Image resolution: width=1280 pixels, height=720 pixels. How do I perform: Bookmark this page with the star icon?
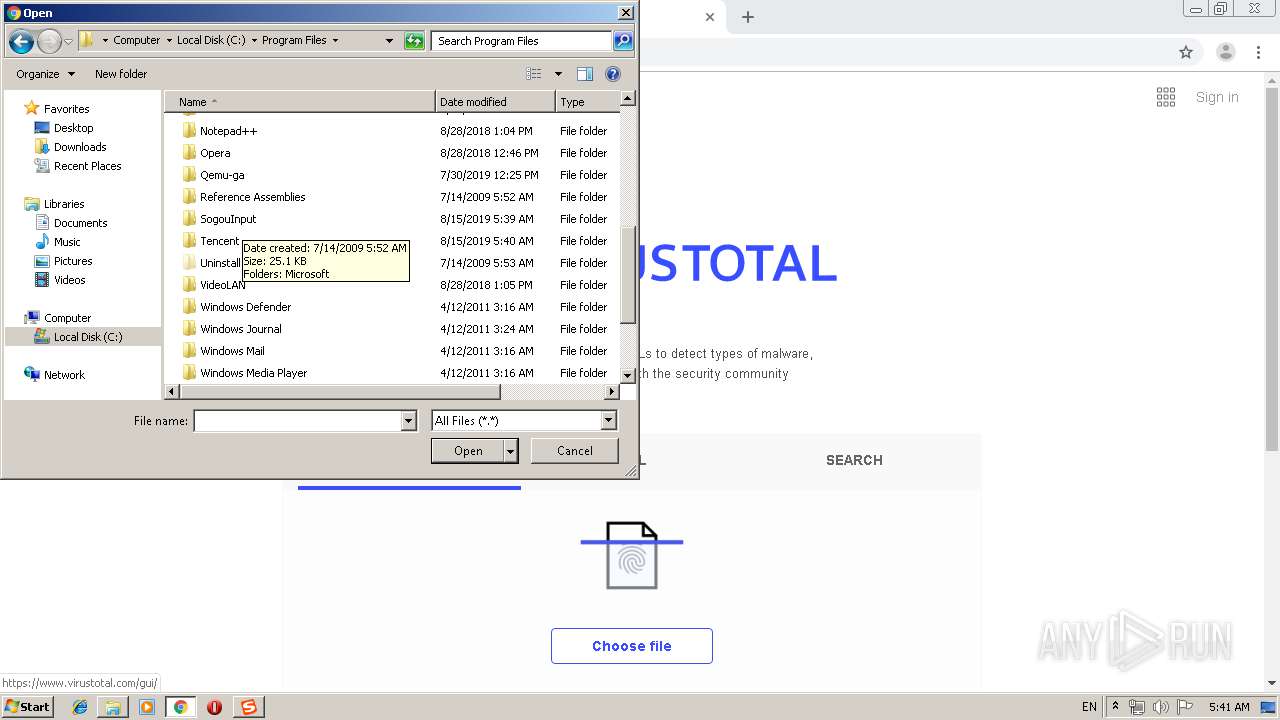coord(1186,52)
